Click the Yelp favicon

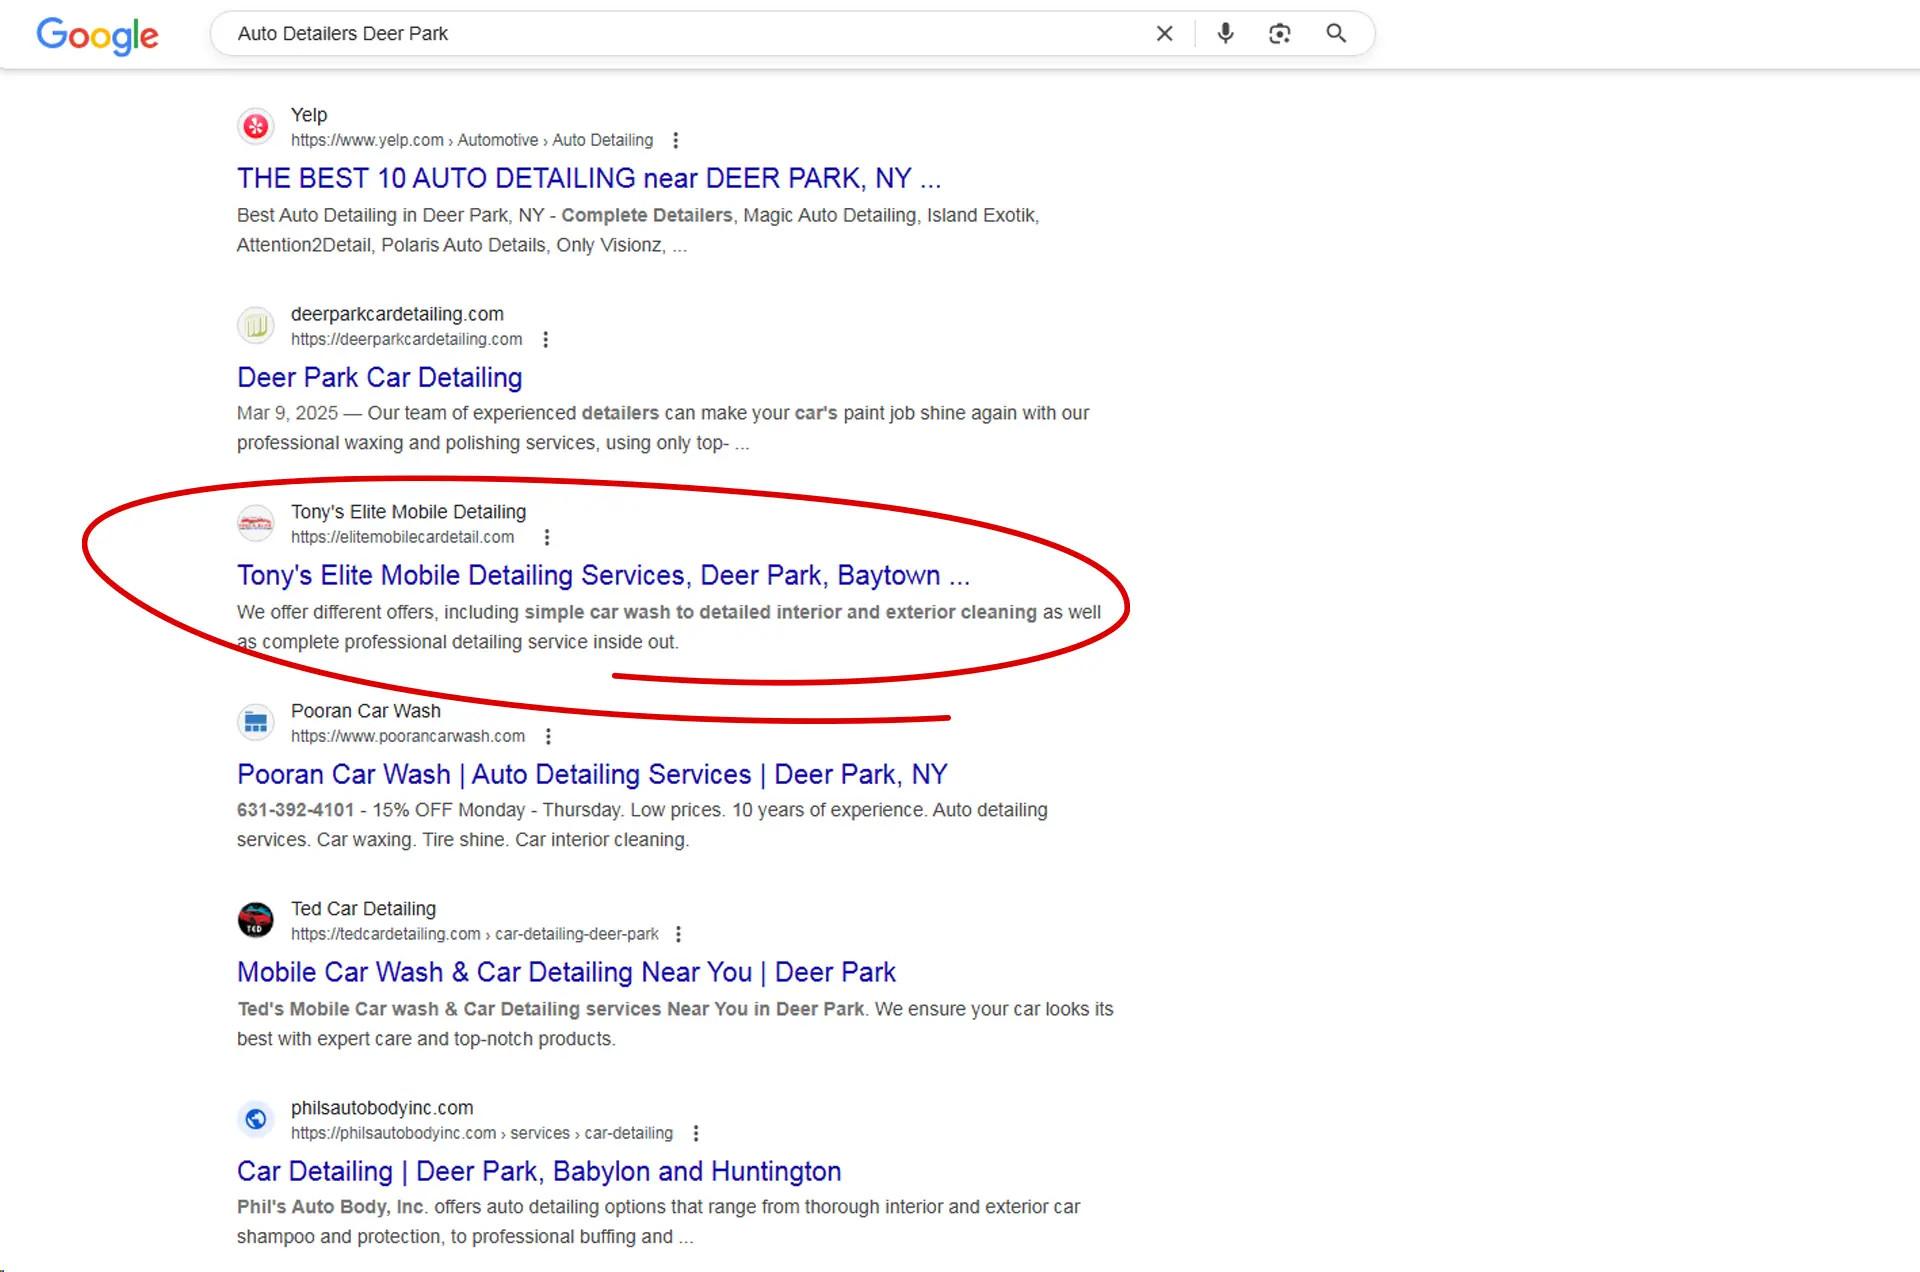click(256, 127)
